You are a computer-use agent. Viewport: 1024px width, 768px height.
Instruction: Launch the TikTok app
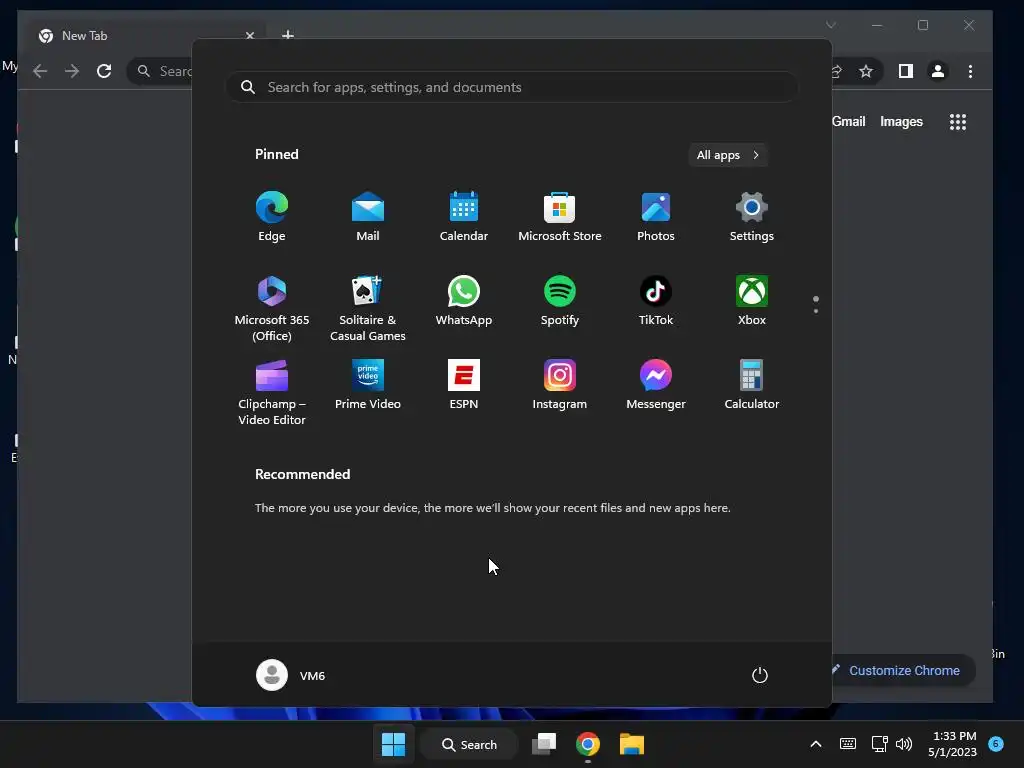pos(656,300)
